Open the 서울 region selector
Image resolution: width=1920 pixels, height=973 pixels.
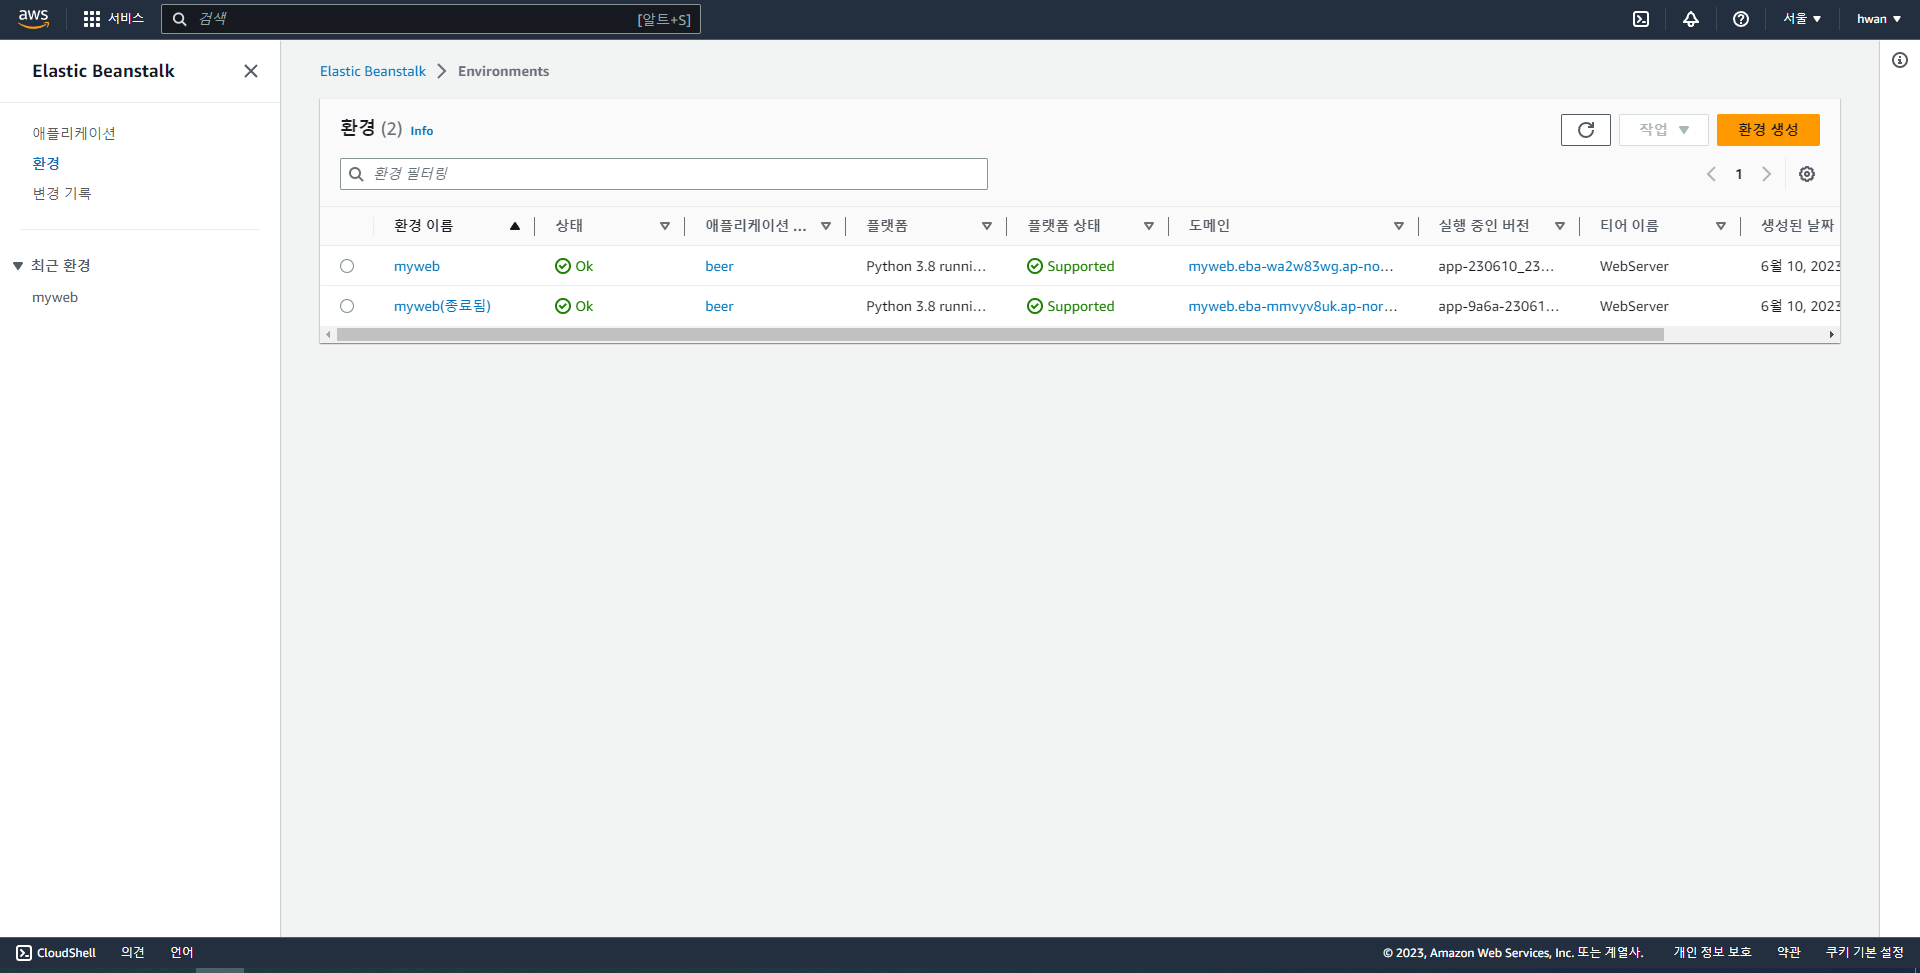coord(1802,19)
